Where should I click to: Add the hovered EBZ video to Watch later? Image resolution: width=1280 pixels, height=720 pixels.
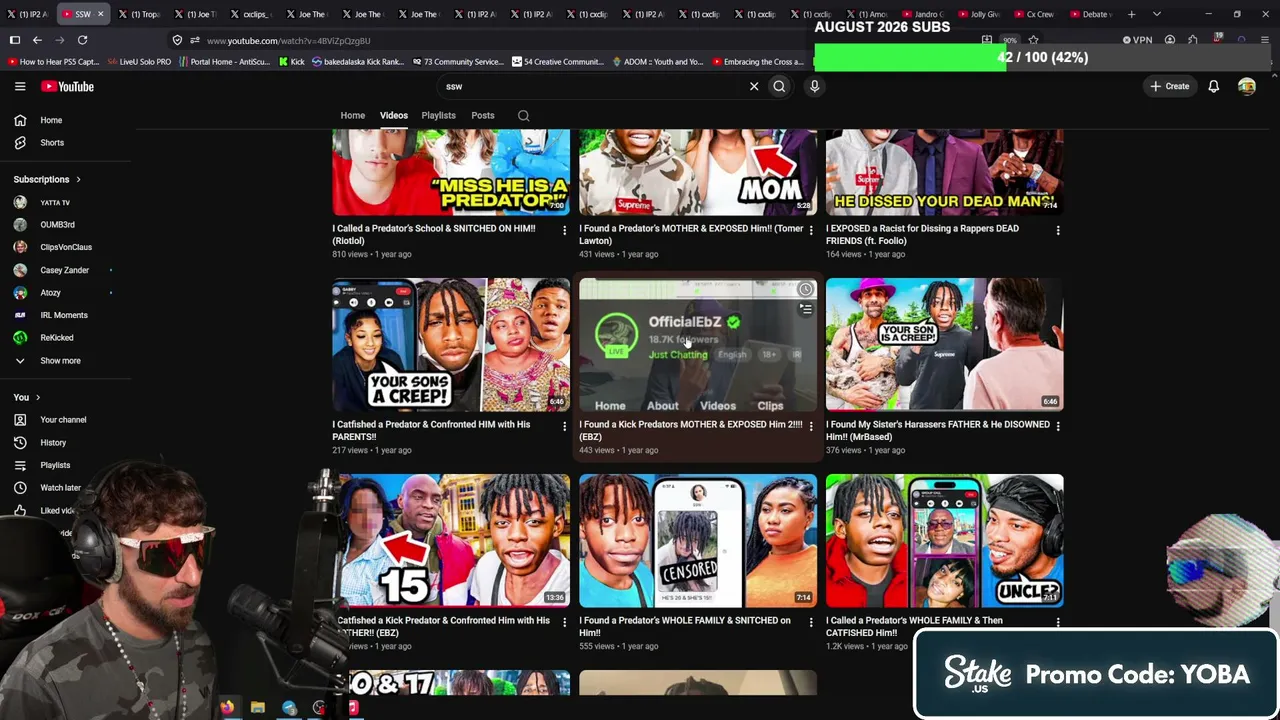805,290
